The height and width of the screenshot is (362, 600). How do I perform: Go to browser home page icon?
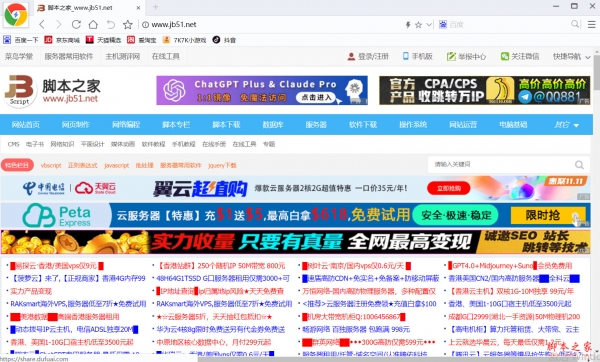coord(93,24)
